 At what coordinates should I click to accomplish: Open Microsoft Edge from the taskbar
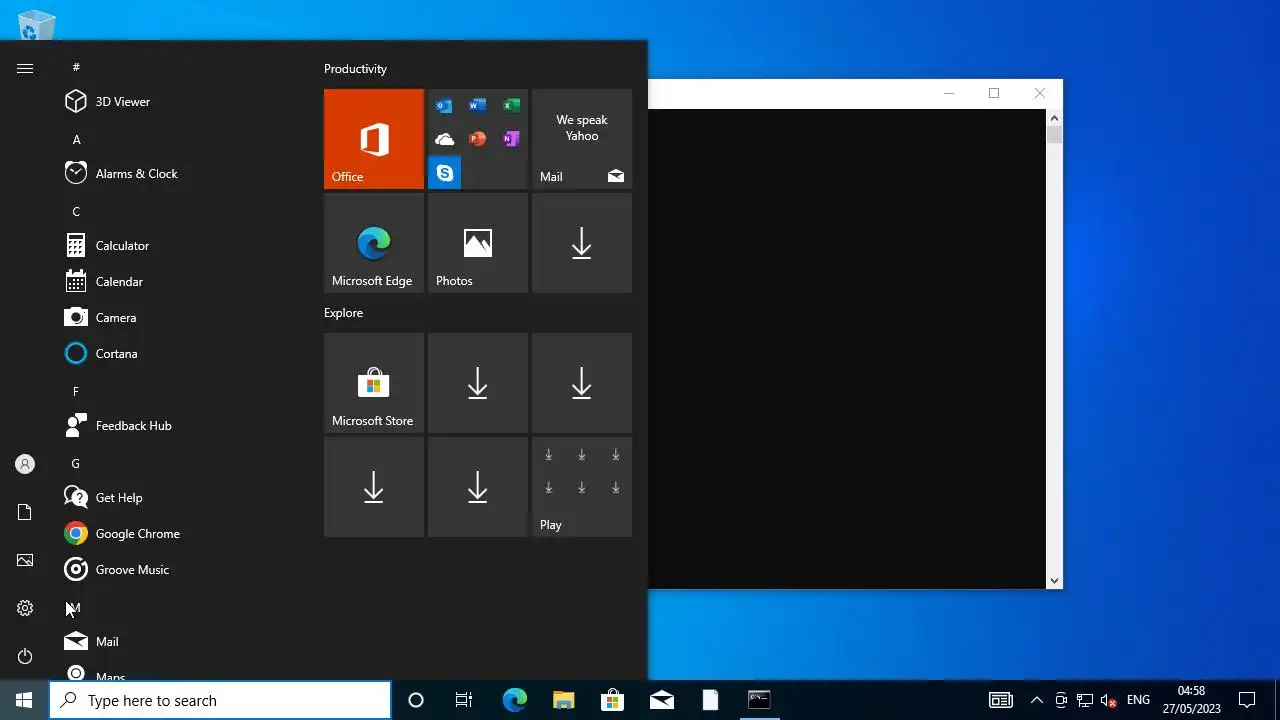514,700
